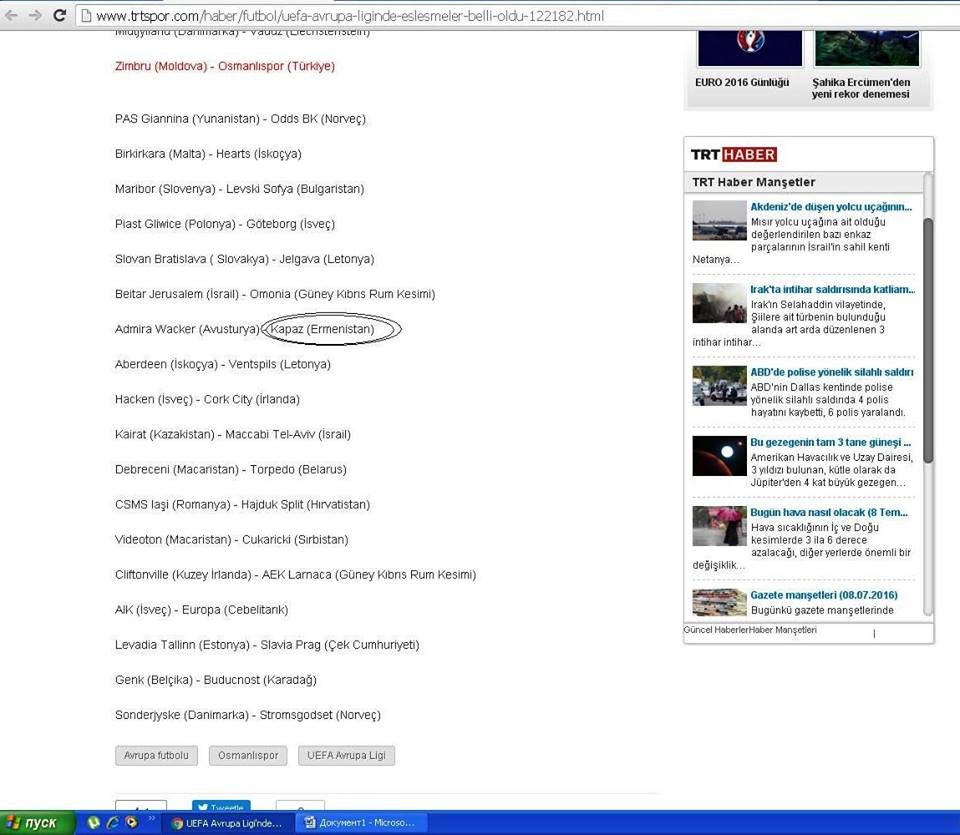The width and height of the screenshot is (960, 835).
Task: Click Sonderjyske - Stromsgodset (Norveç) line
Action: [x=248, y=715]
